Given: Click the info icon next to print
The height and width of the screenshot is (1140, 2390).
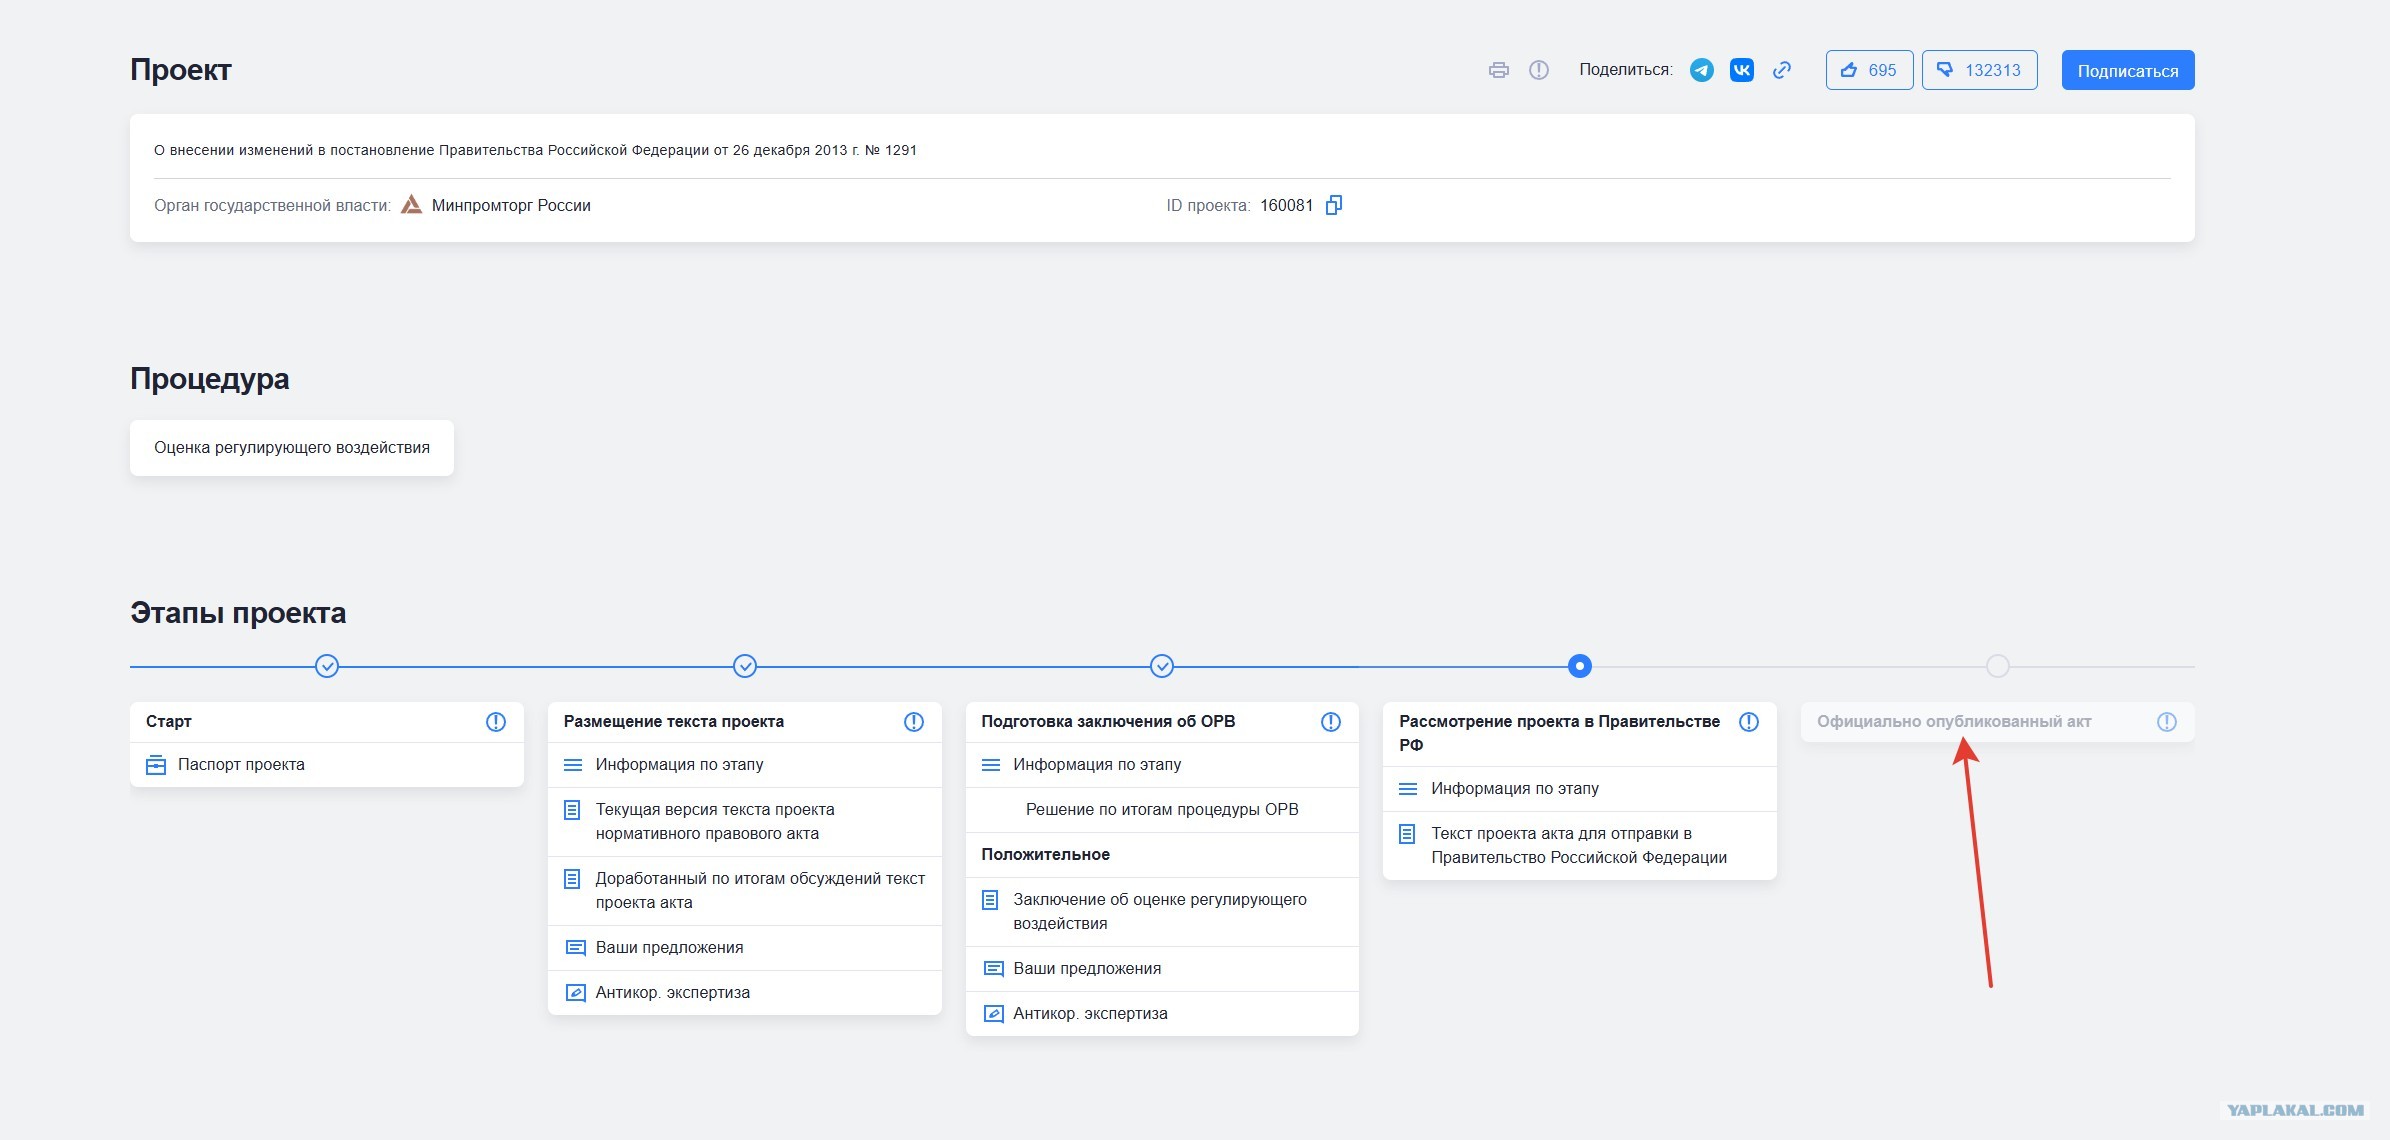Looking at the screenshot, I should tap(1539, 70).
